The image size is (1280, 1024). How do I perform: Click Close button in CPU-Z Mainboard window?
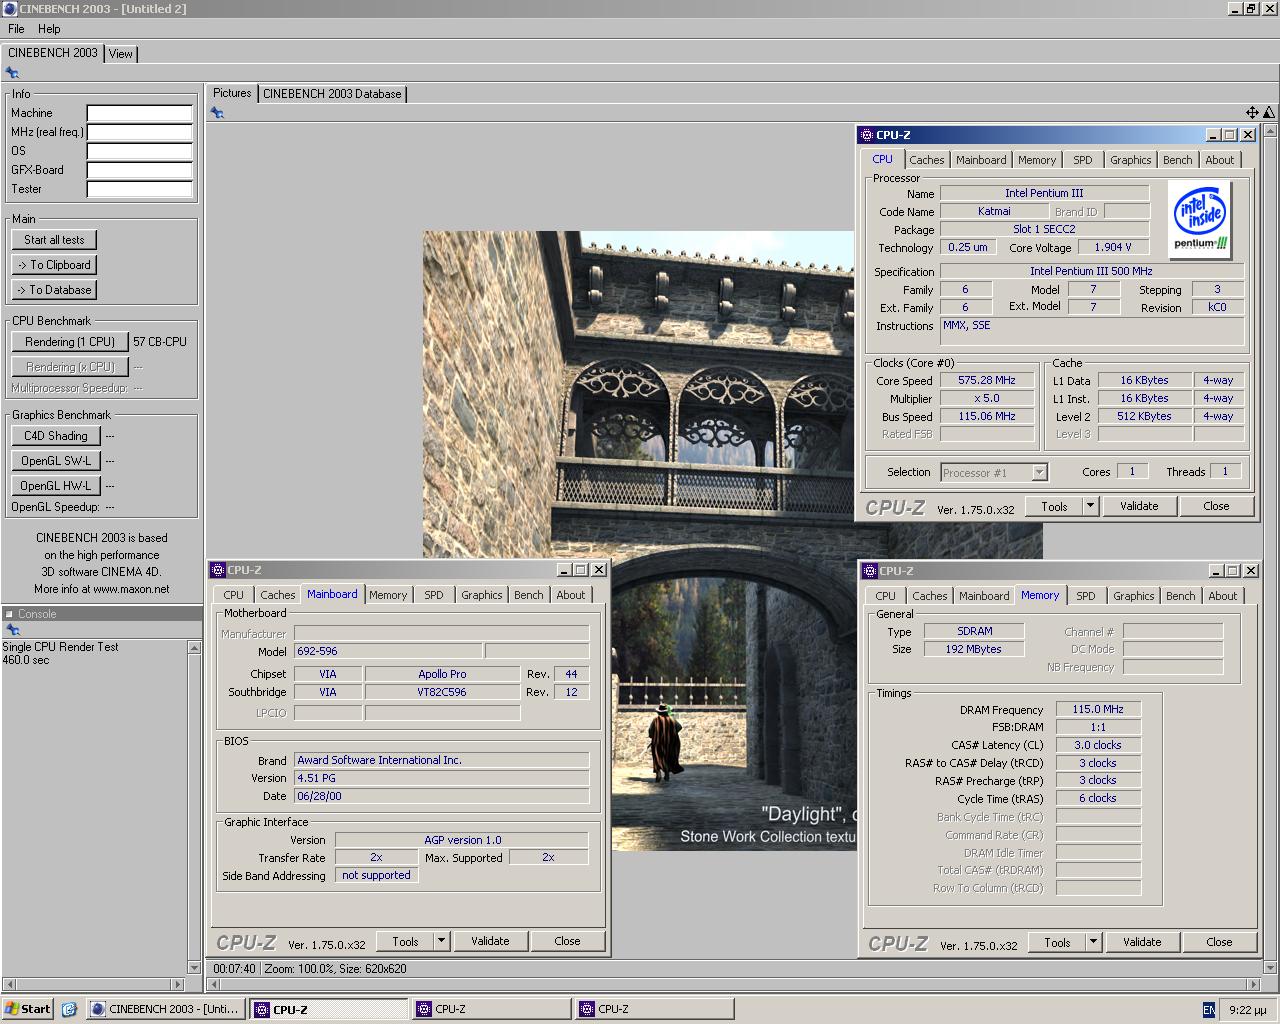pyautogui.click(x=567, y=941)
